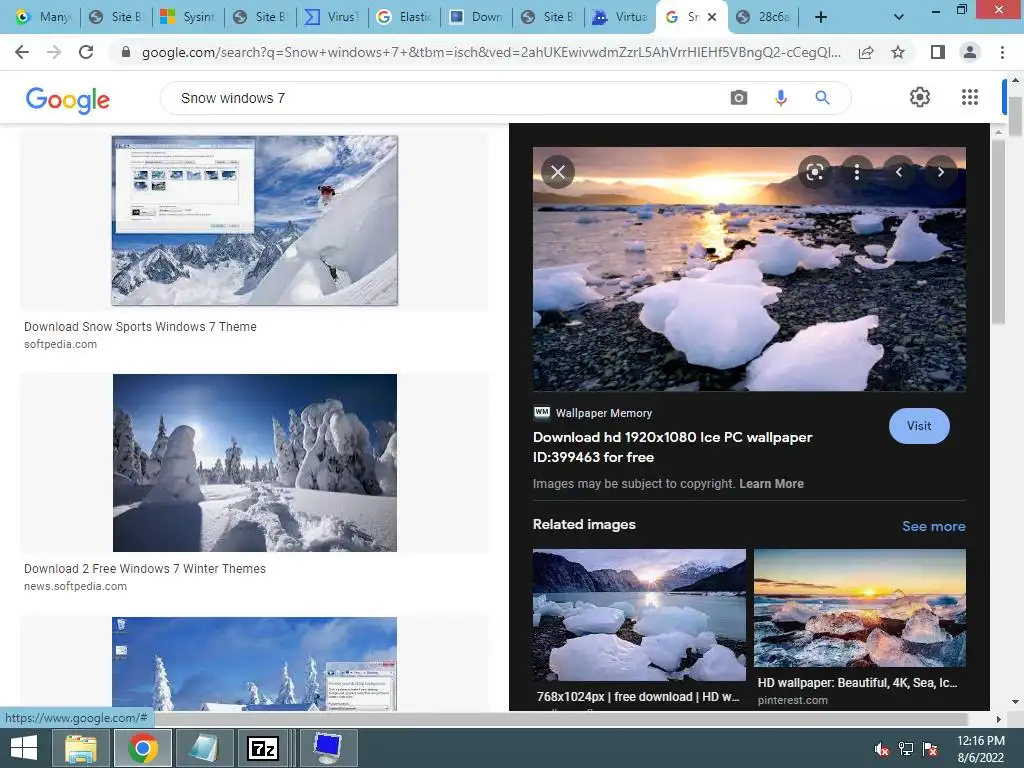1024x768 pixels.
Task: Click See more related images
Action: pos(933,526)
